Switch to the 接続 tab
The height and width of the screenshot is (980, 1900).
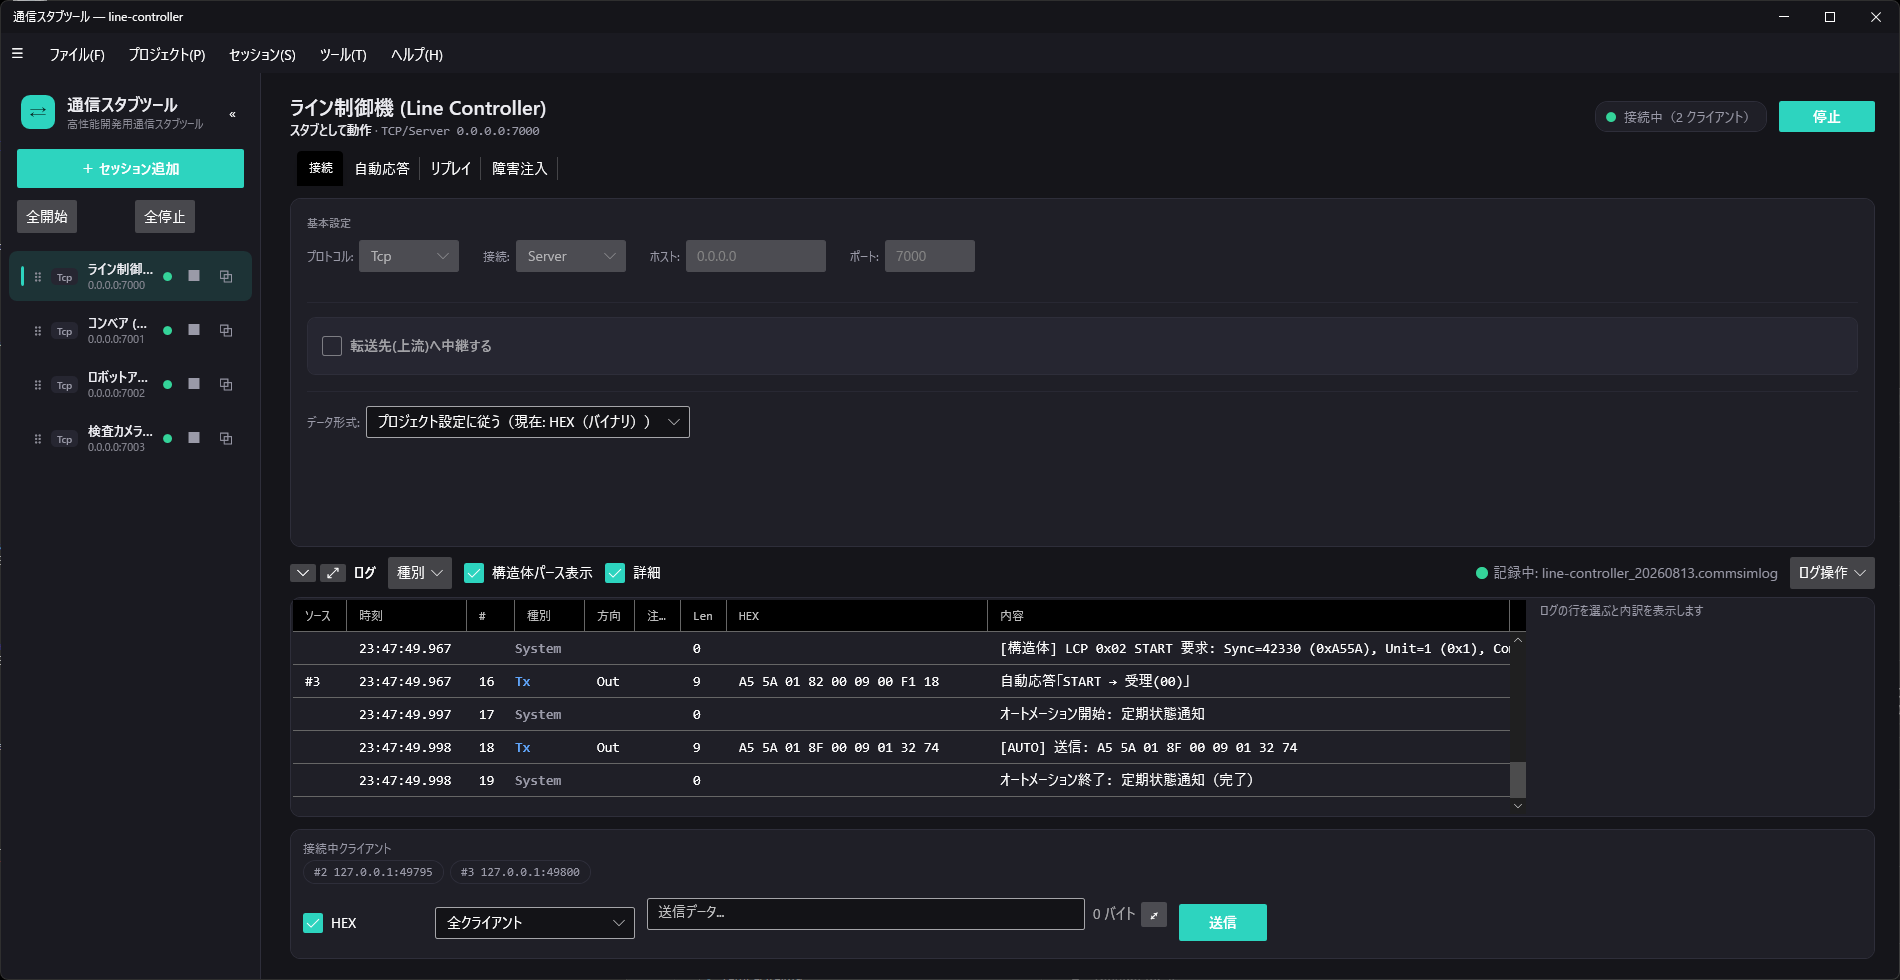point(320,168)
